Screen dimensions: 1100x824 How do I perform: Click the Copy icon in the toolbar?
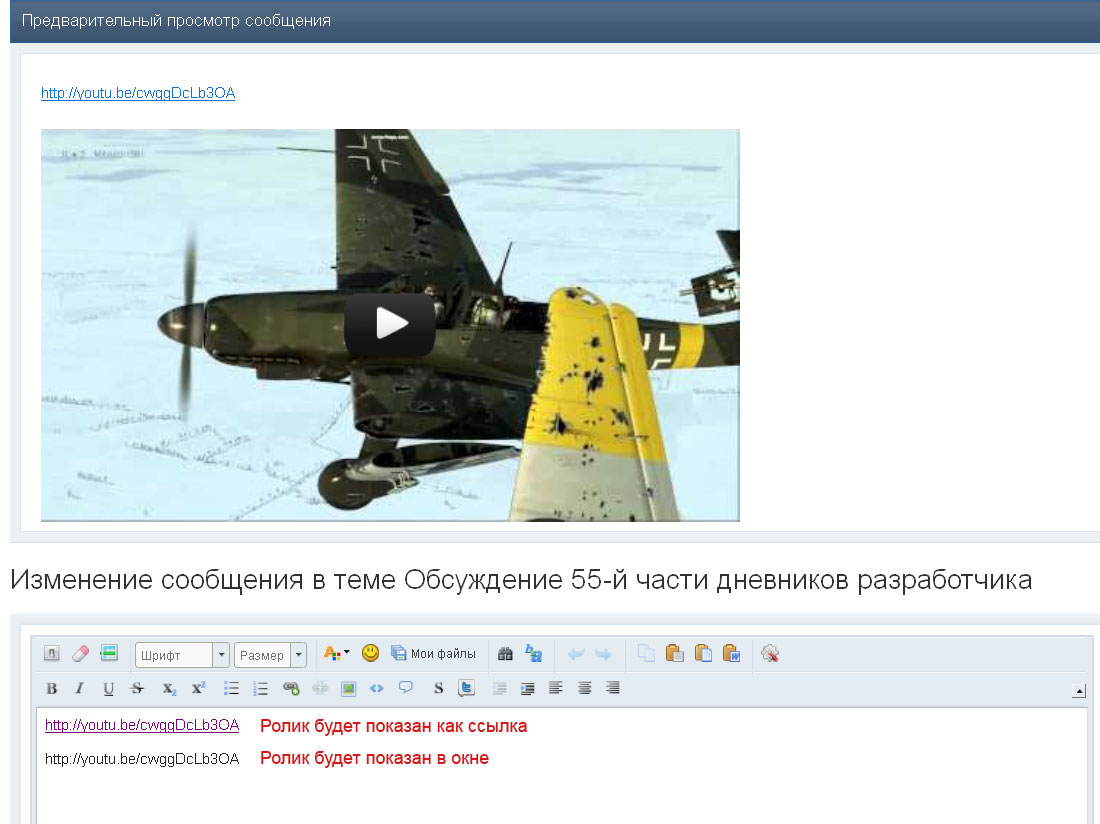[646, 654]
